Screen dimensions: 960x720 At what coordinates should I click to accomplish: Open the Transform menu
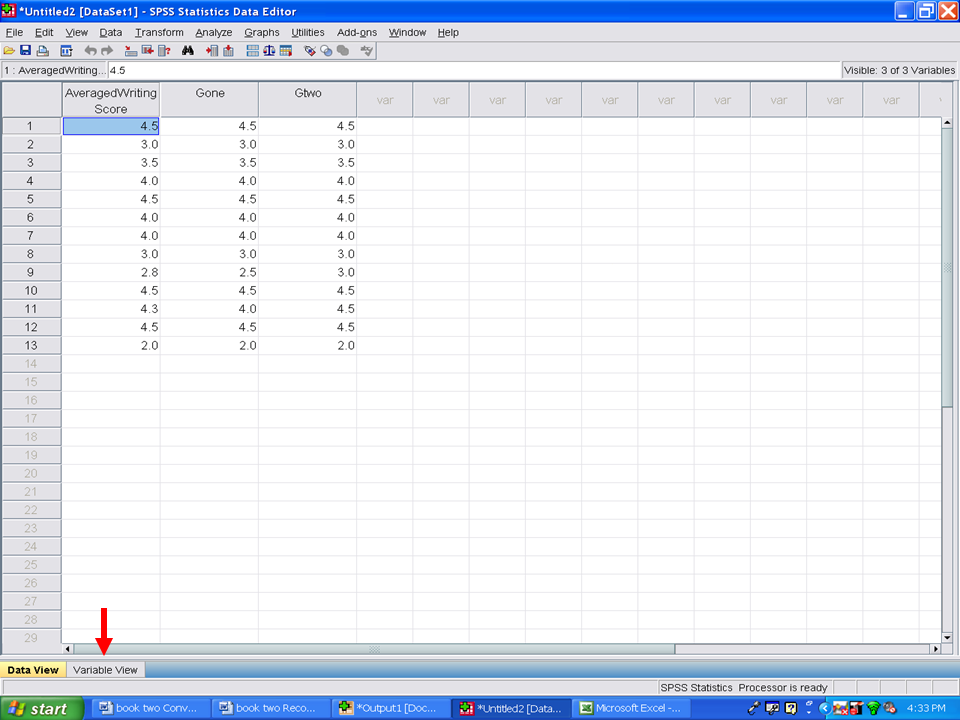click(x=159, y=32)
